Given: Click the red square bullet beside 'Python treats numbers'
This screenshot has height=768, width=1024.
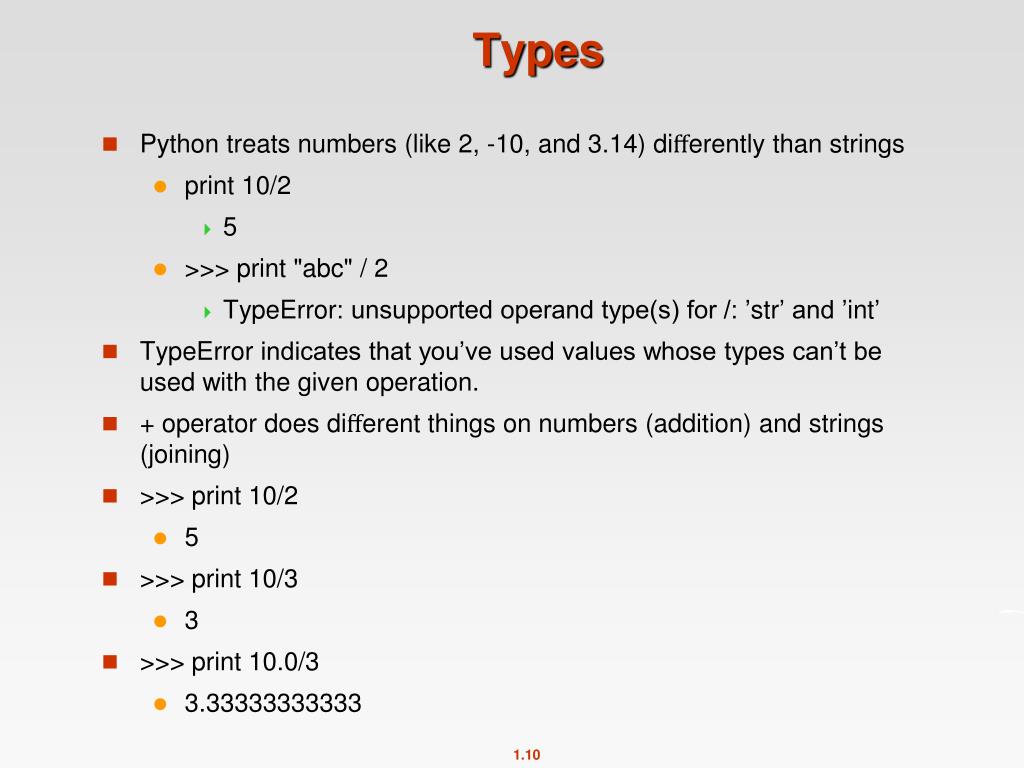Looking at the screenshot, I should 110,144.
